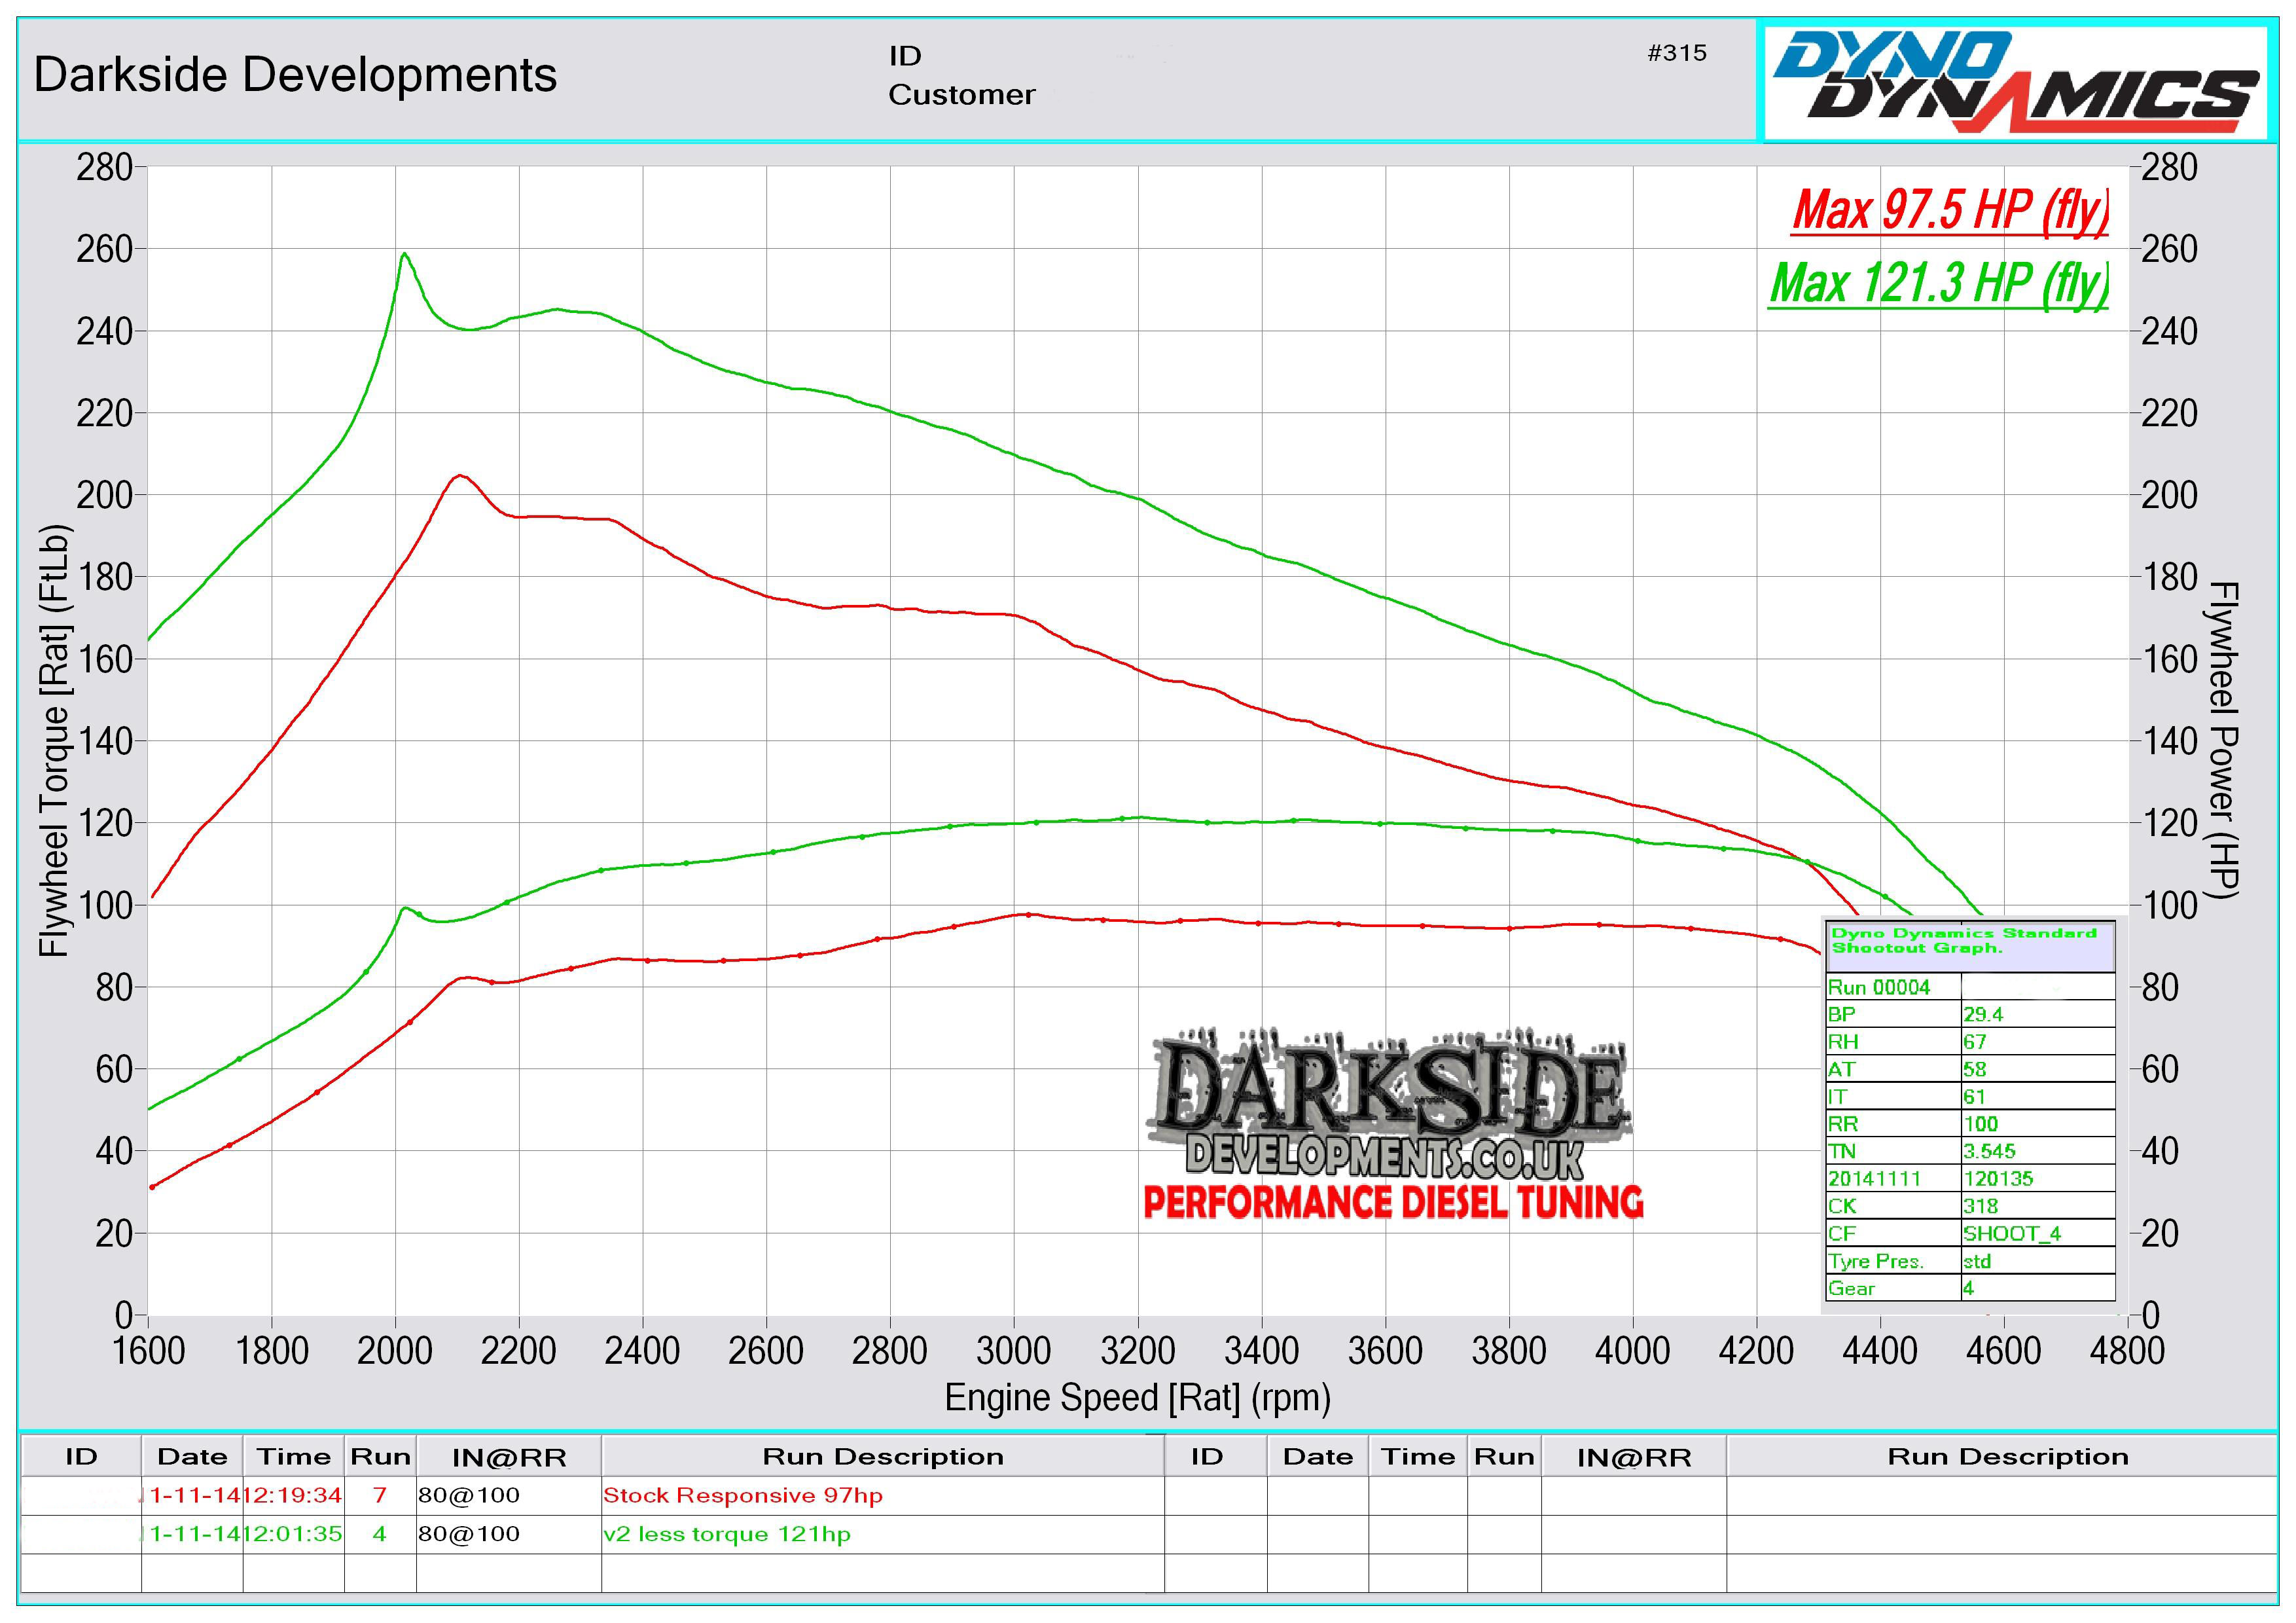Click the '2400' tick on the rpm axis
Viewport: 2296px width, 1623px height.
(642, 1351)
